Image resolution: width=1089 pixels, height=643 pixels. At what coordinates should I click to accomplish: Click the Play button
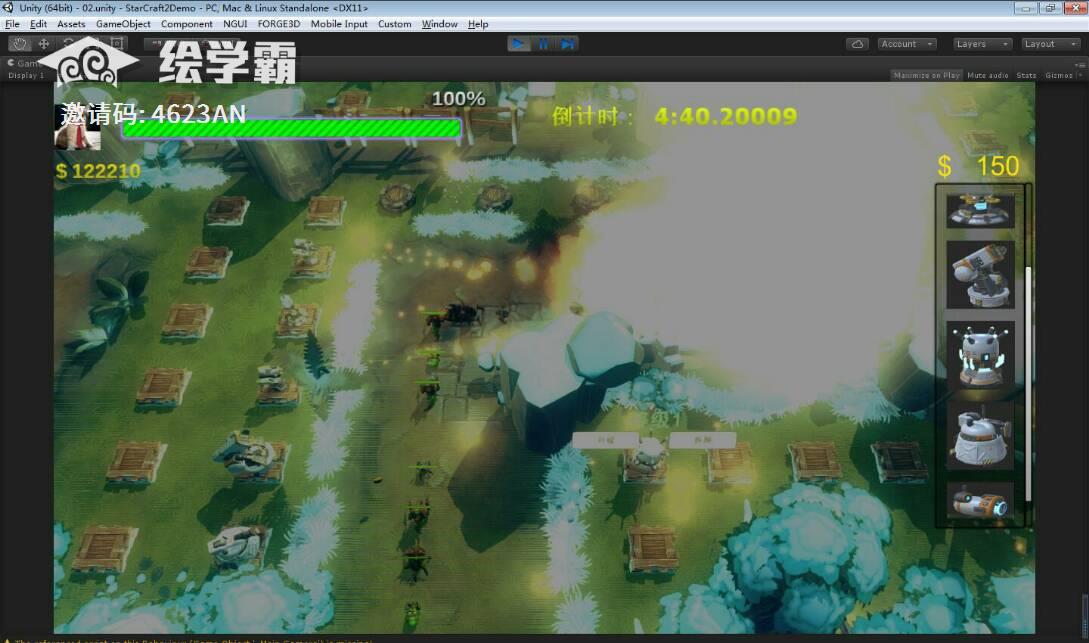[x=518, y=44]
